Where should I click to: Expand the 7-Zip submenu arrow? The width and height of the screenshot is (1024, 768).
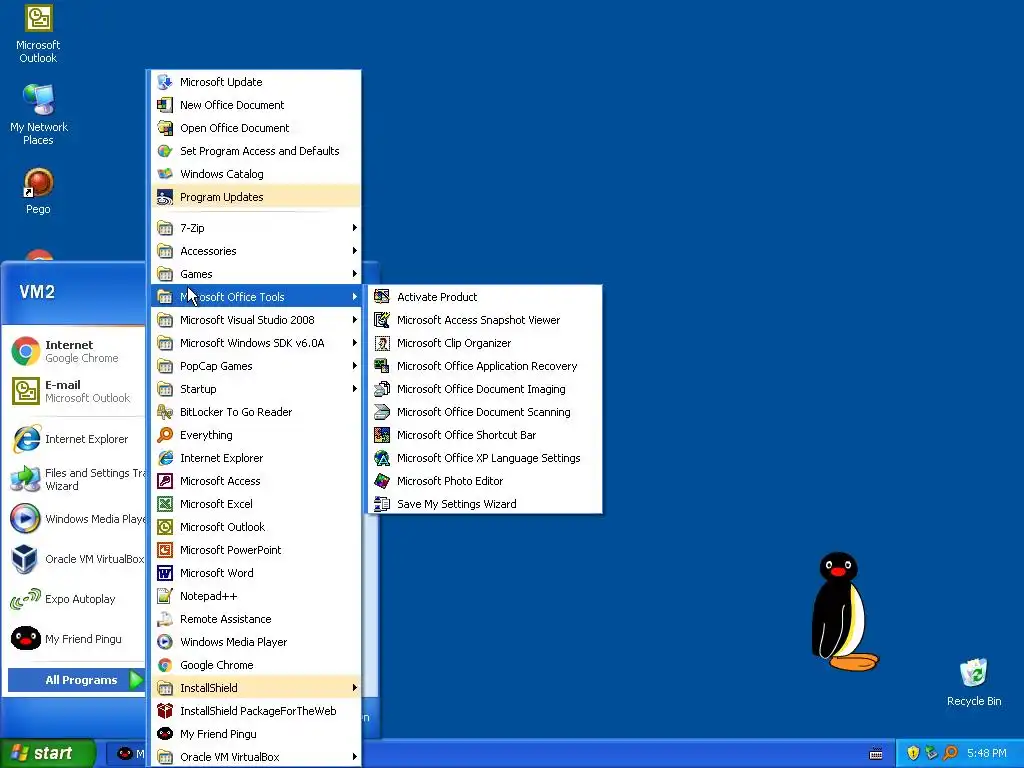pyautogui.click(x=355, y=227)
